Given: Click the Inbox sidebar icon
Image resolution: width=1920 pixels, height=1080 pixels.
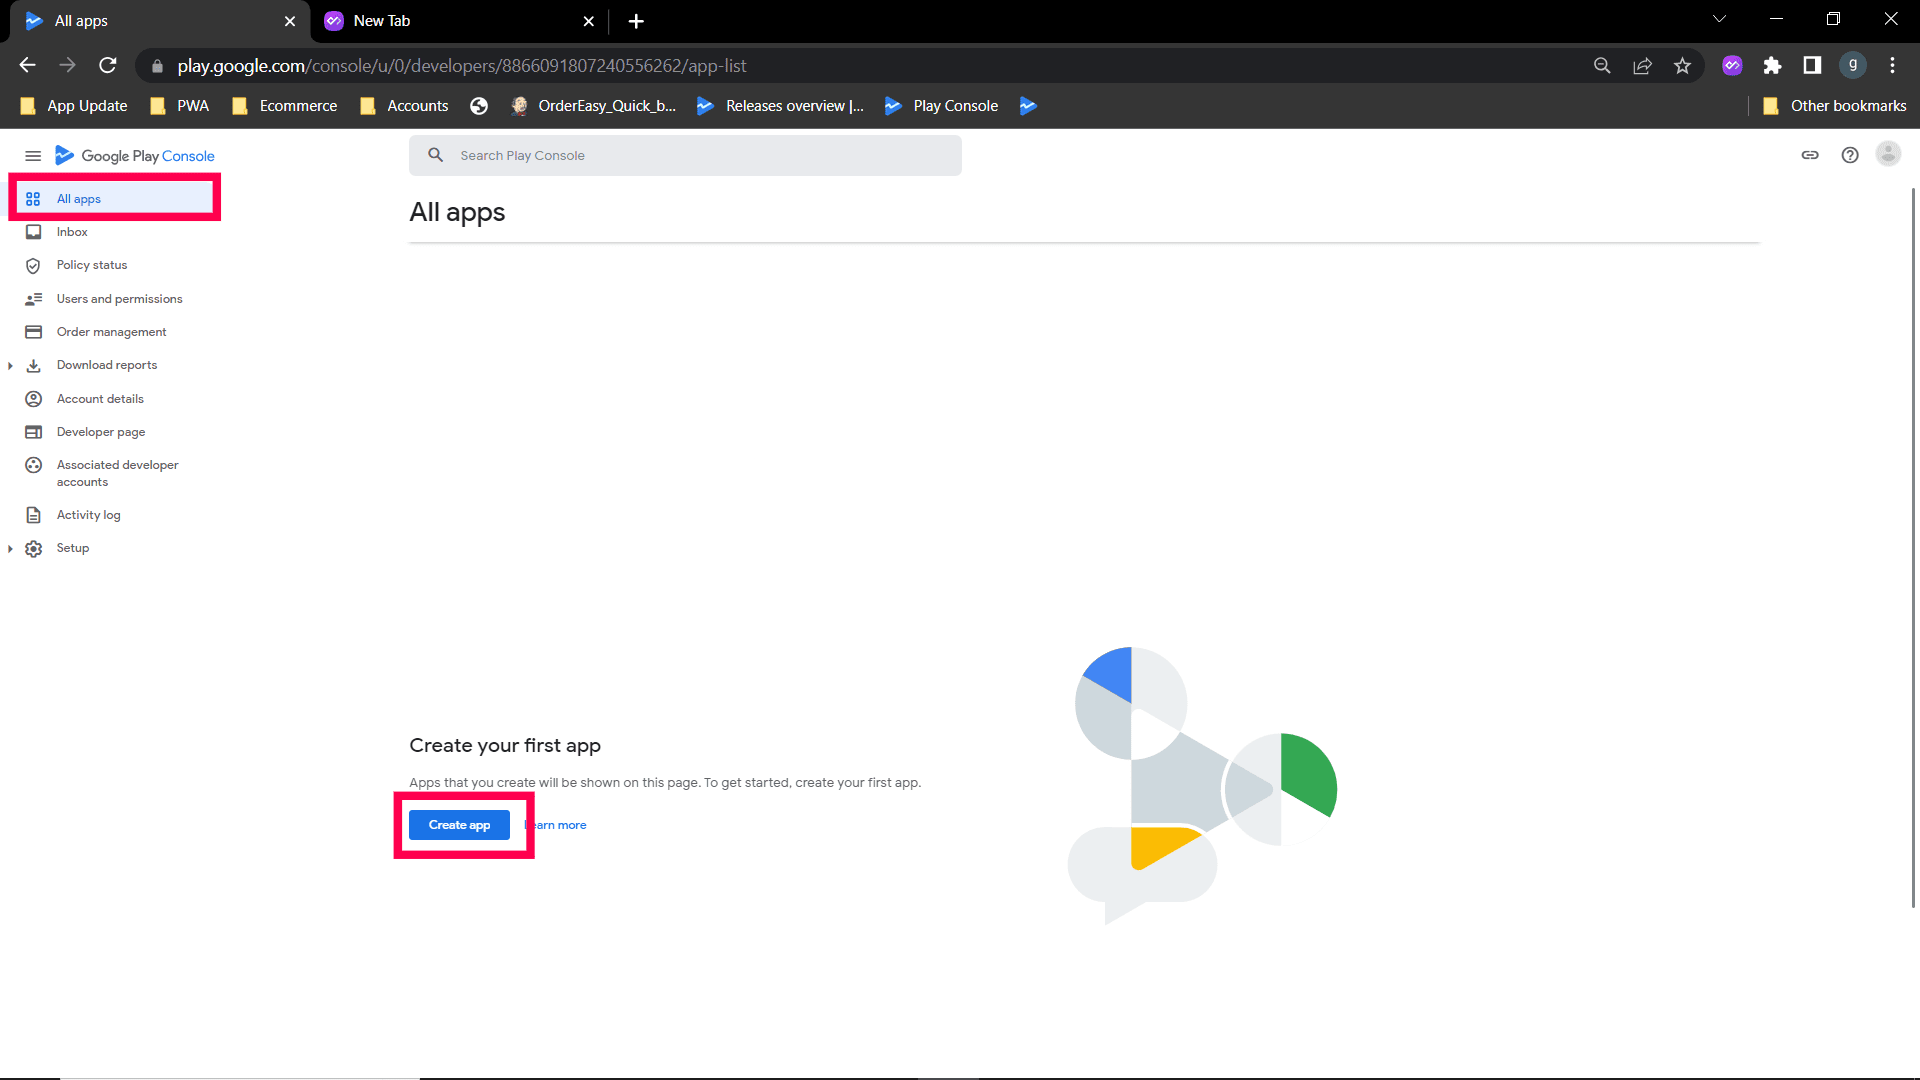Looking at the screenshot, I should (33, 232).
